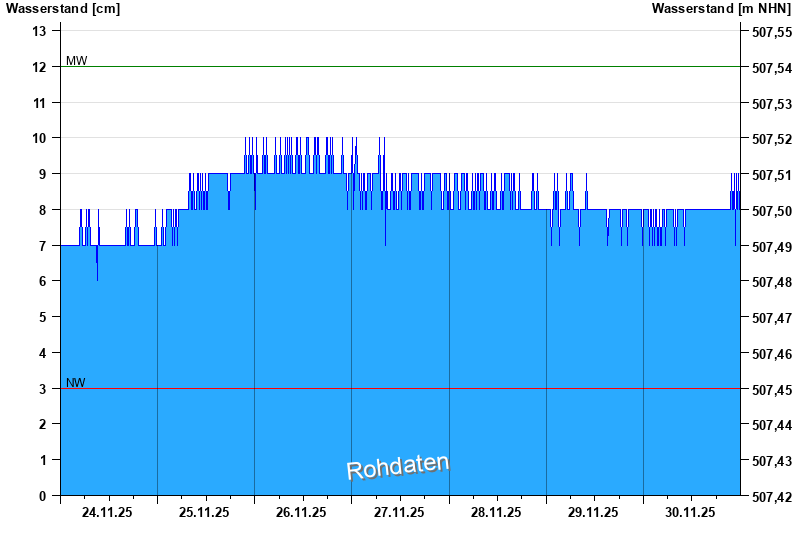Image resolution: width=800 pixels, height=550 pixels.
Task: Click the right axis value 507,45
Action: coord(772,390)
